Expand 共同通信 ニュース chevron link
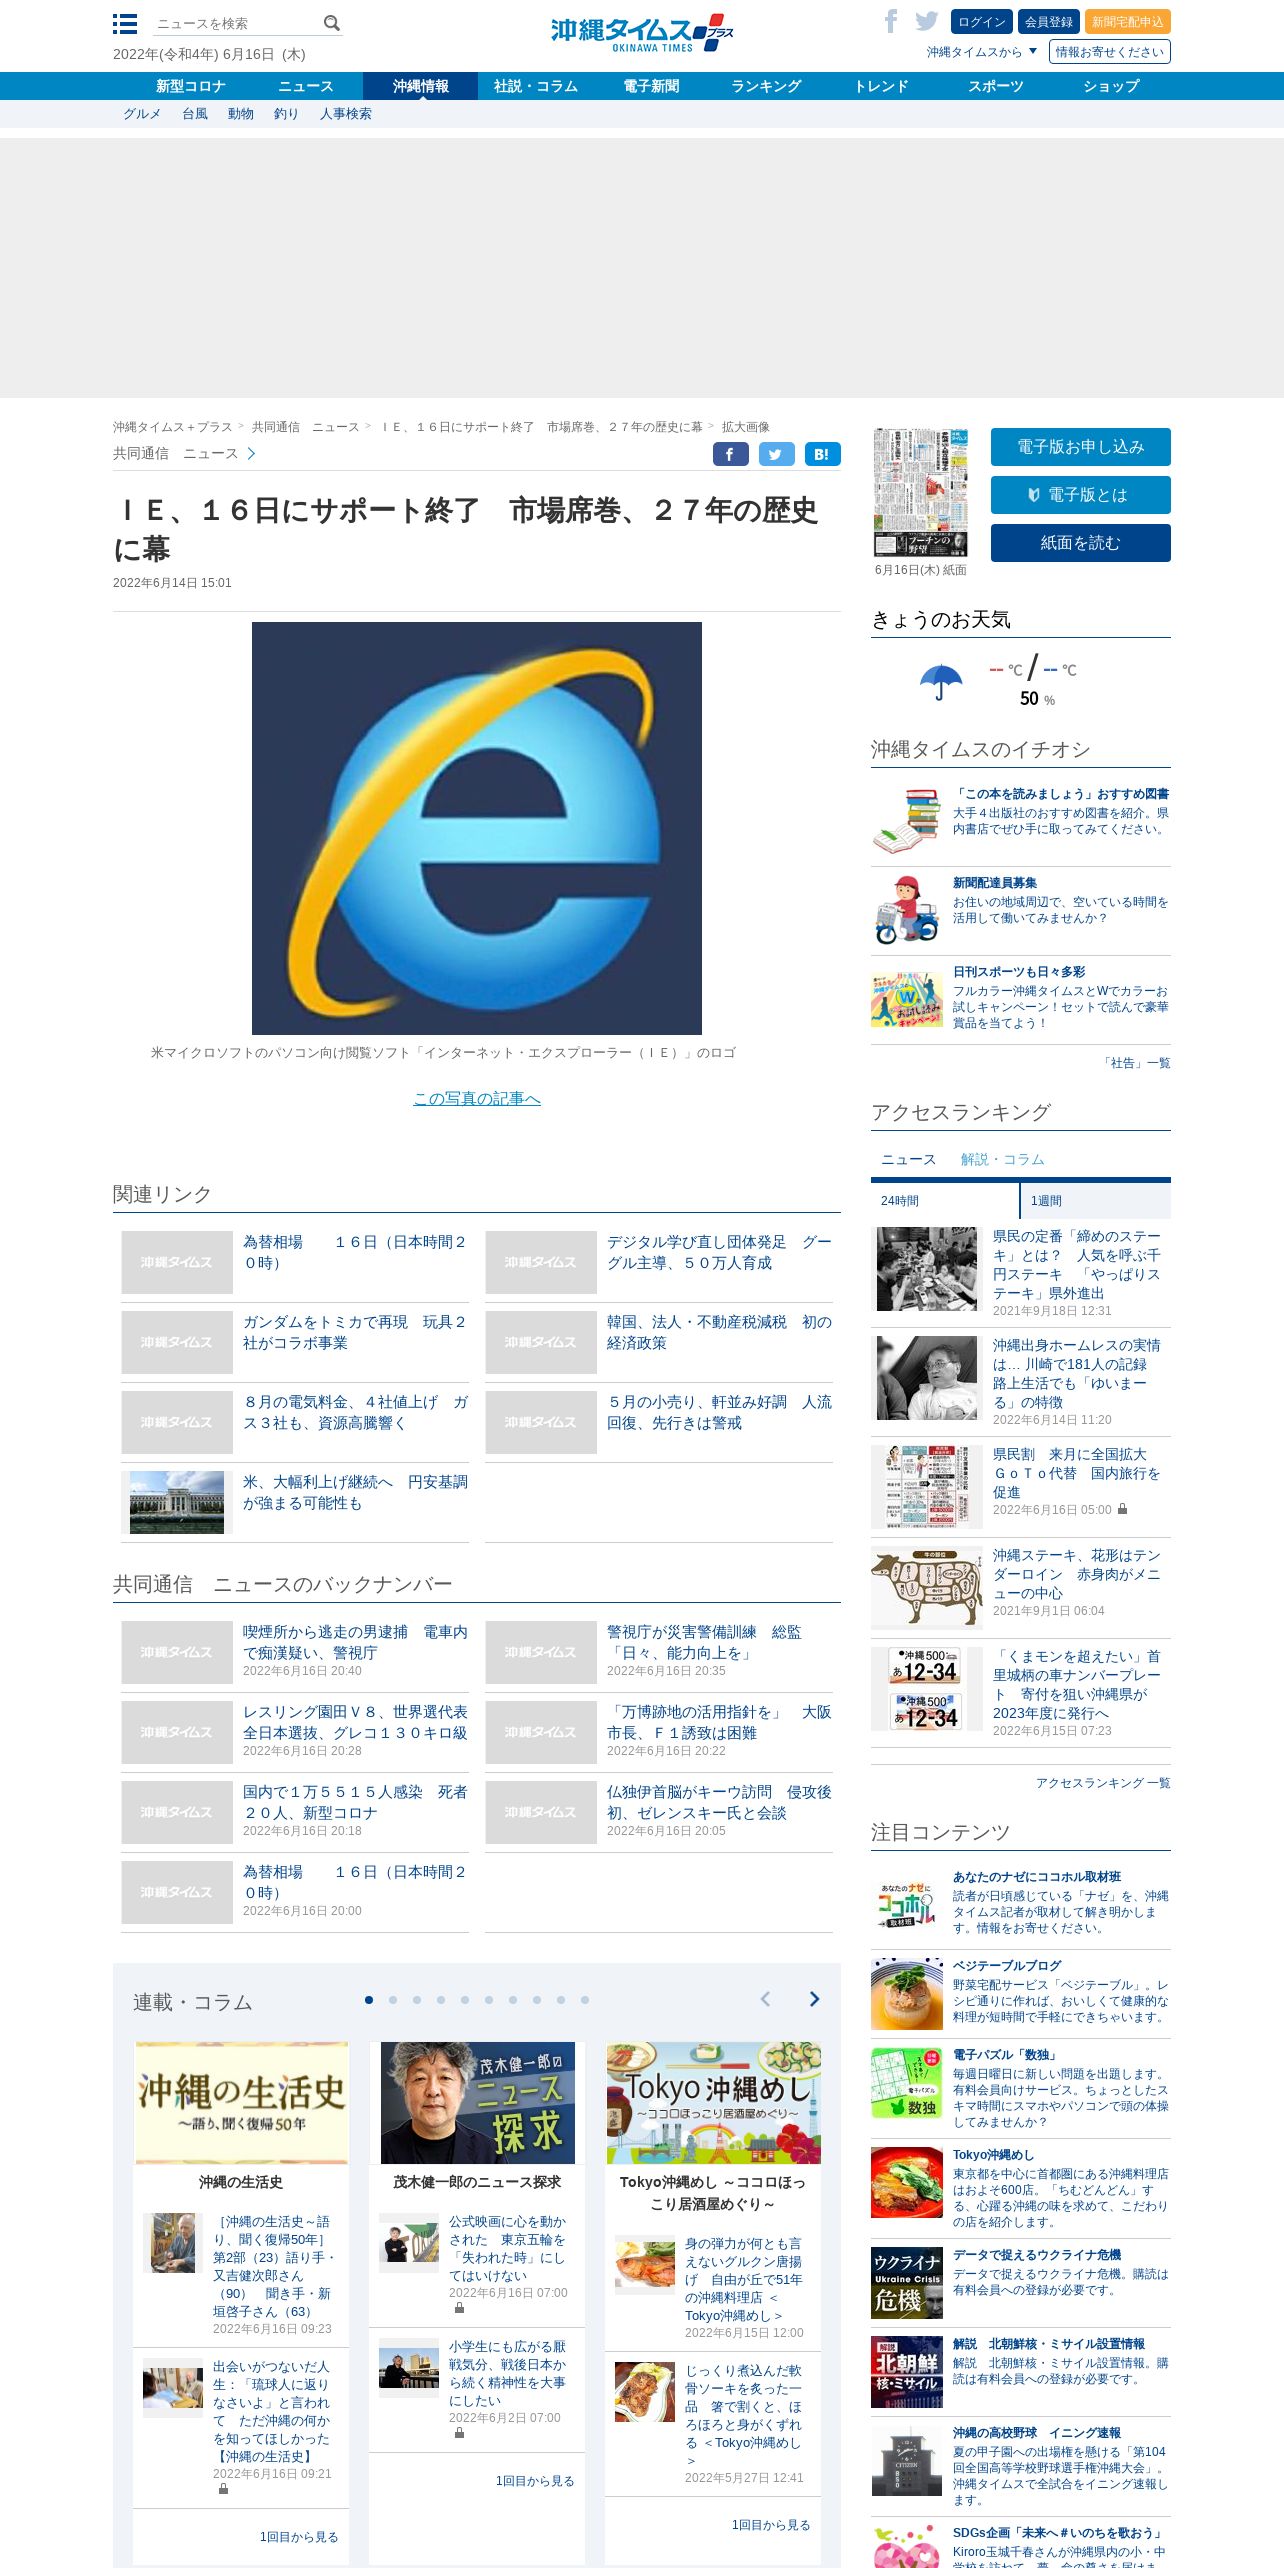 185,454
